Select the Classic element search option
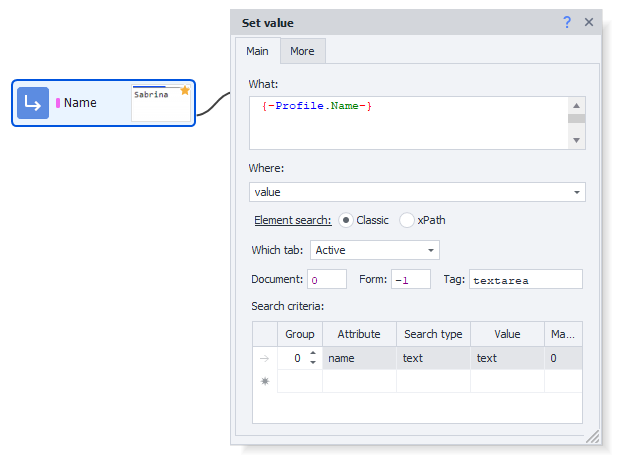 pos(347,220)
